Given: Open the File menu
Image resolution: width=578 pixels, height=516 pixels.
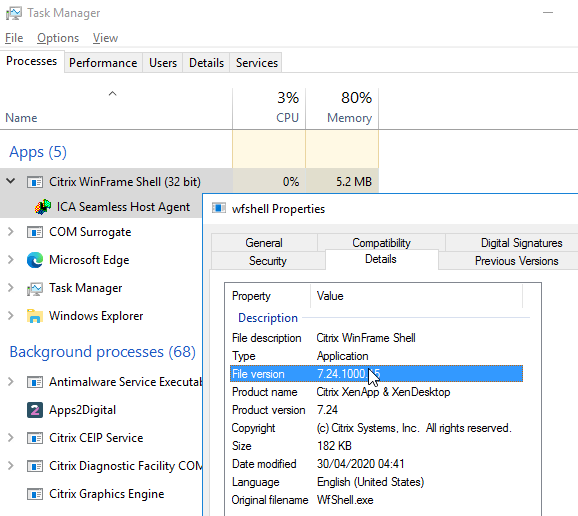Looking at the screenshot, I should point(14,38).
